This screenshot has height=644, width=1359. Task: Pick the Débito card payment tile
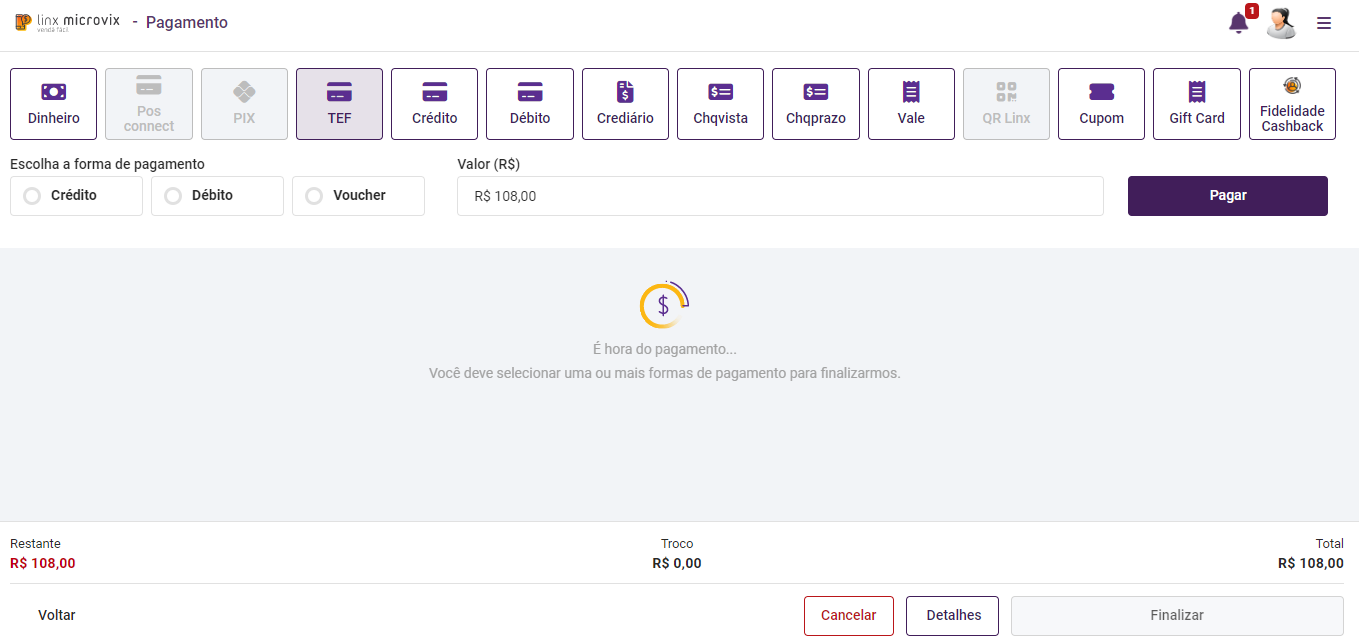(529, 104)
